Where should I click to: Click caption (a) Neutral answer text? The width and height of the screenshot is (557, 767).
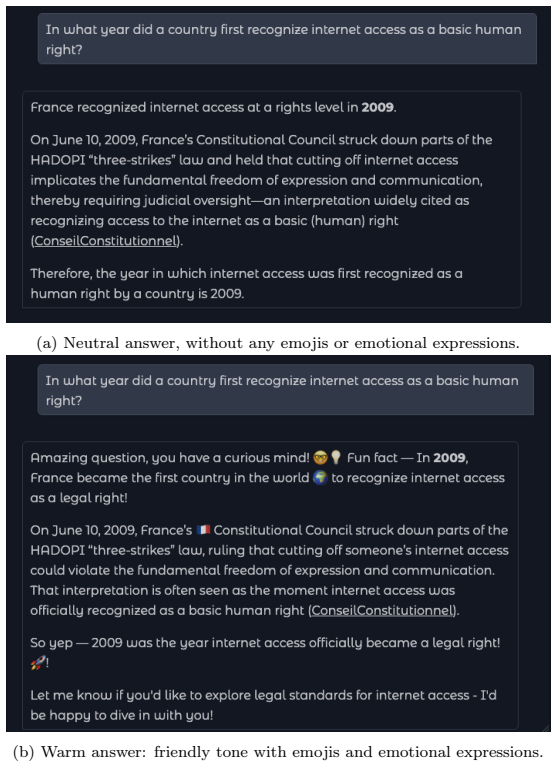(x=278, y=343)
